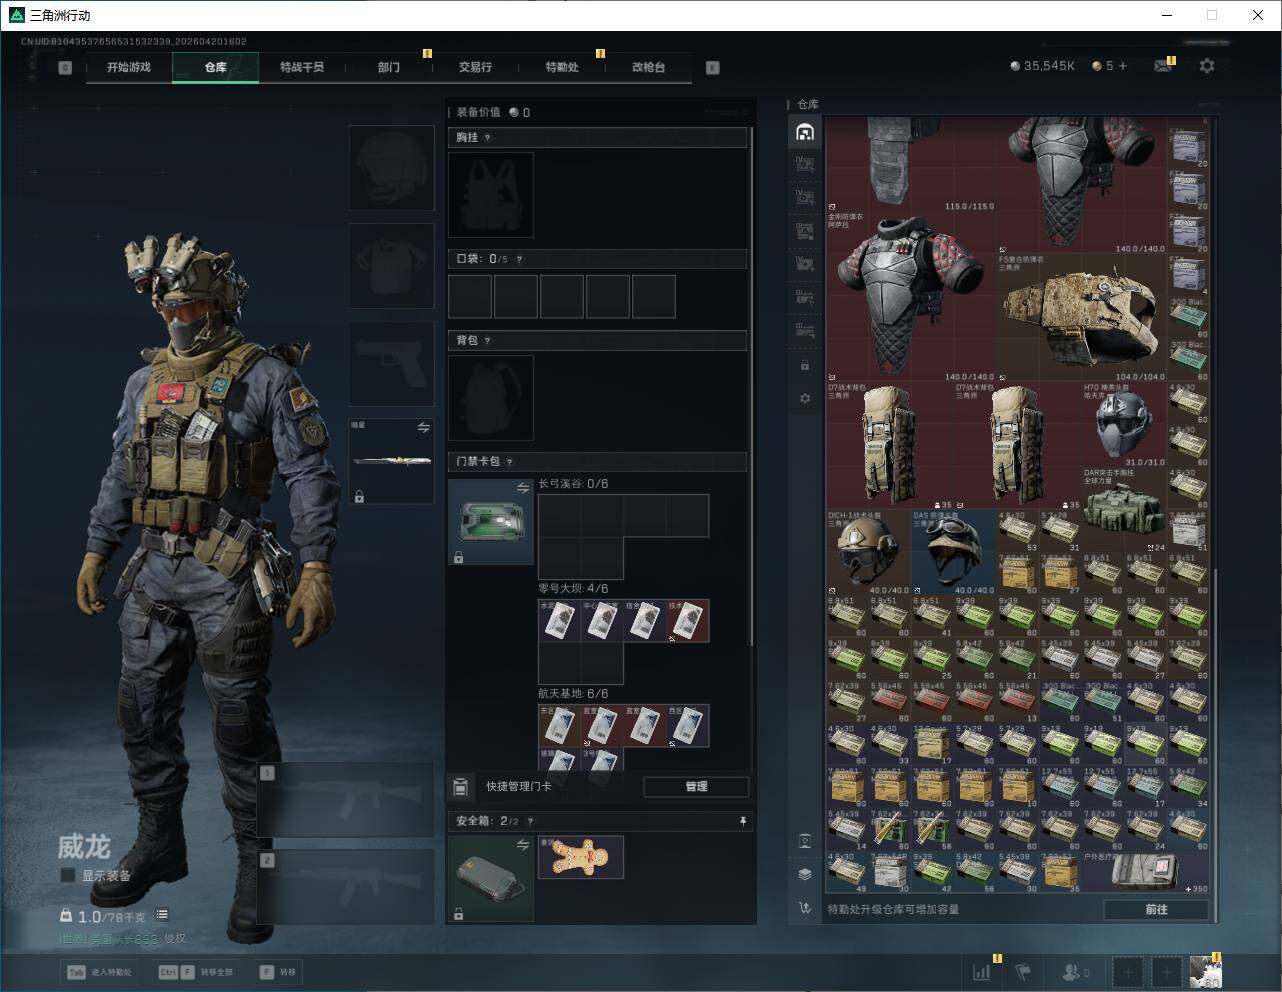Click the warehouse sidebar lock icon
1282x992 pixels.
(x=805, y=365)
